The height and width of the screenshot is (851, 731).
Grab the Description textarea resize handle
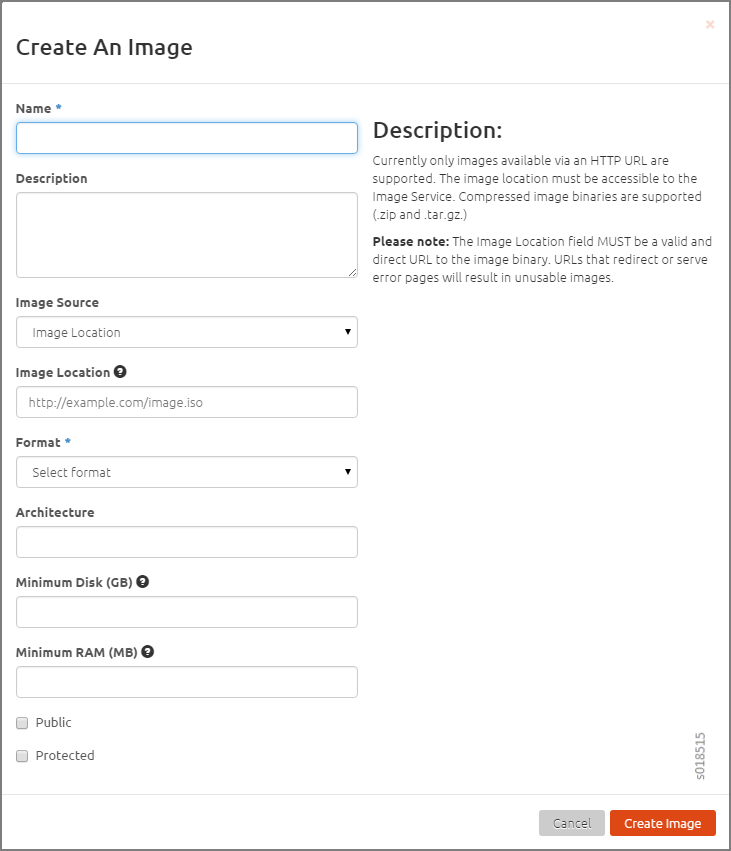pos(352,272)
